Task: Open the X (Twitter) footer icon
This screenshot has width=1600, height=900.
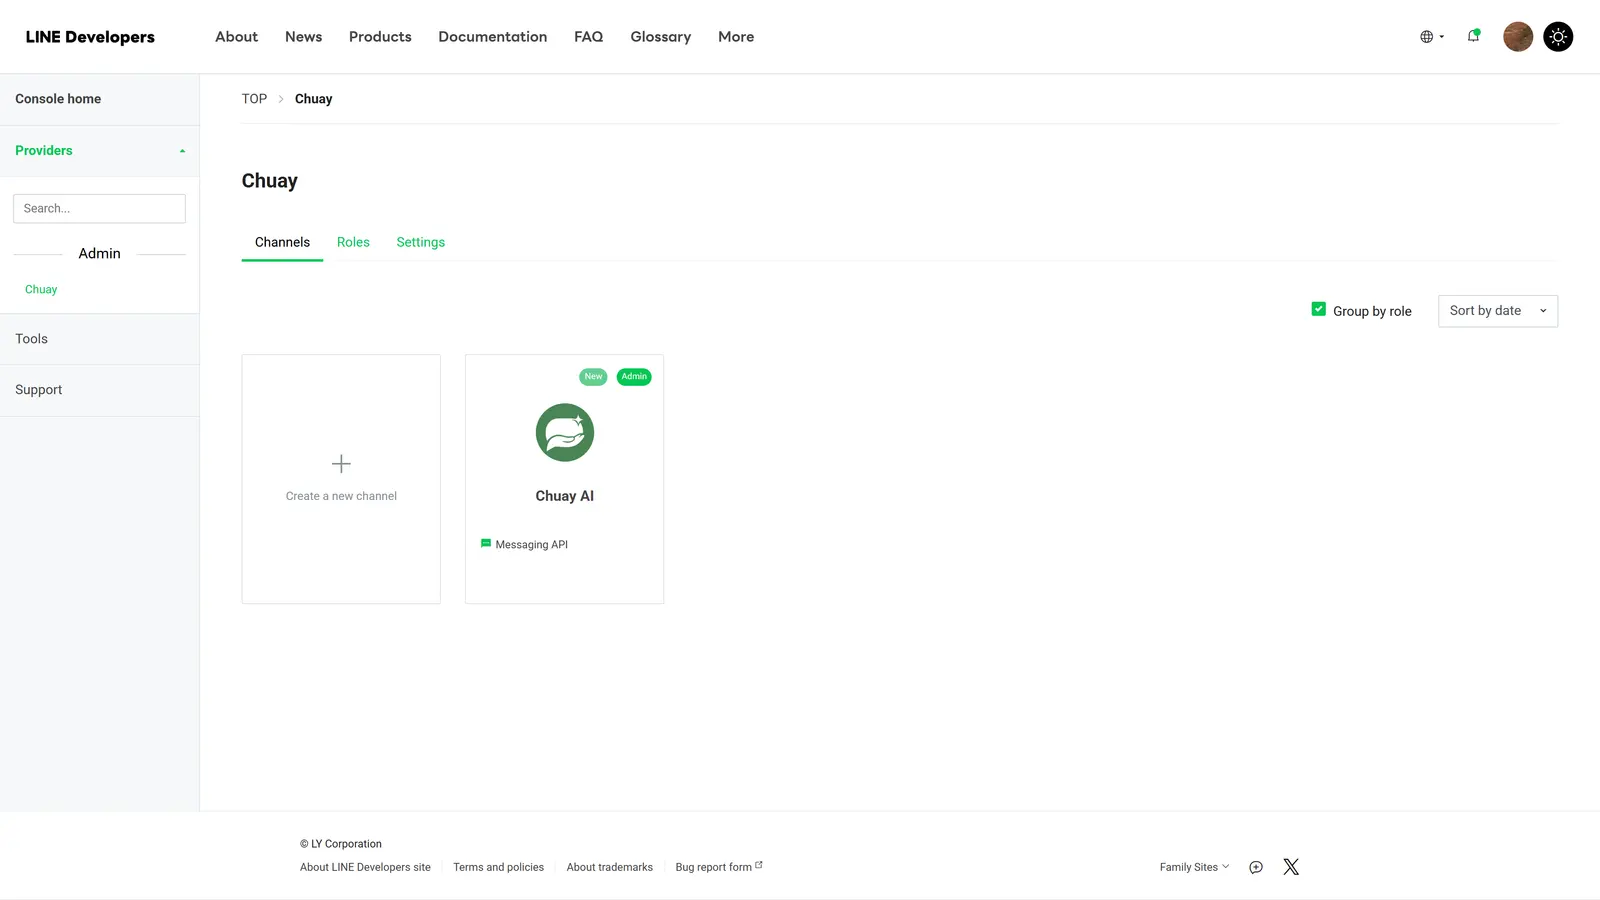Action: (1291, 867)
